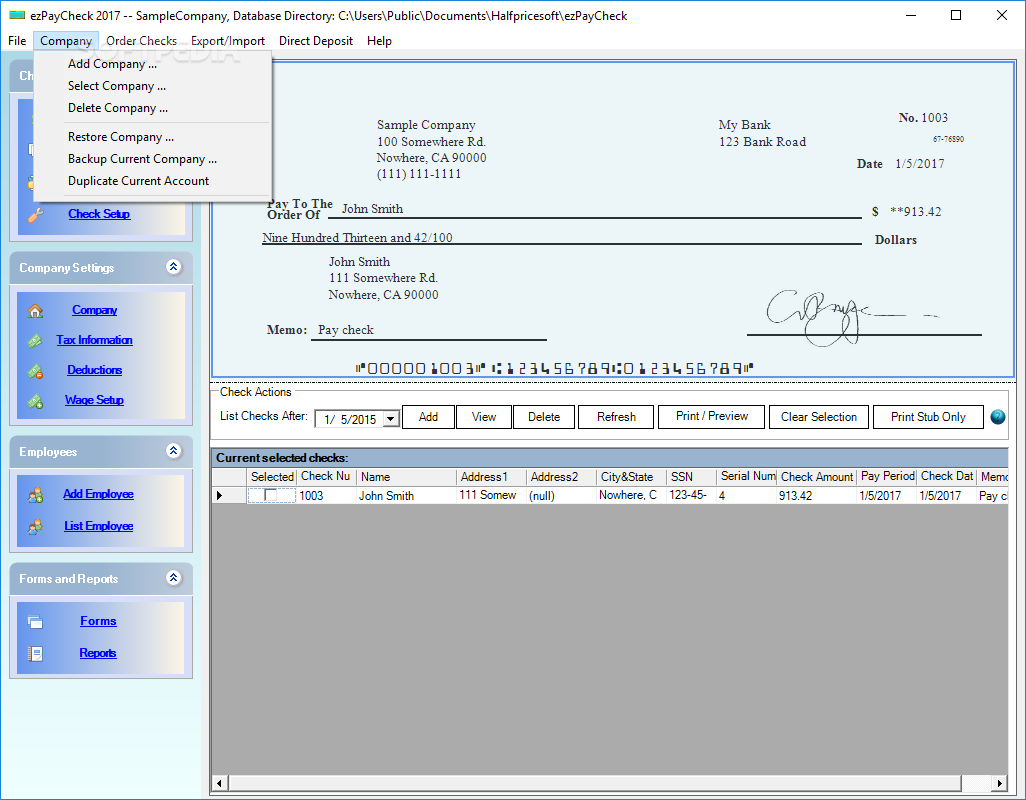This screenshot has height=800, width=1026.
Task: Tick the Selected checkbox for John Smith check
Action: click(x=270, y=496)
